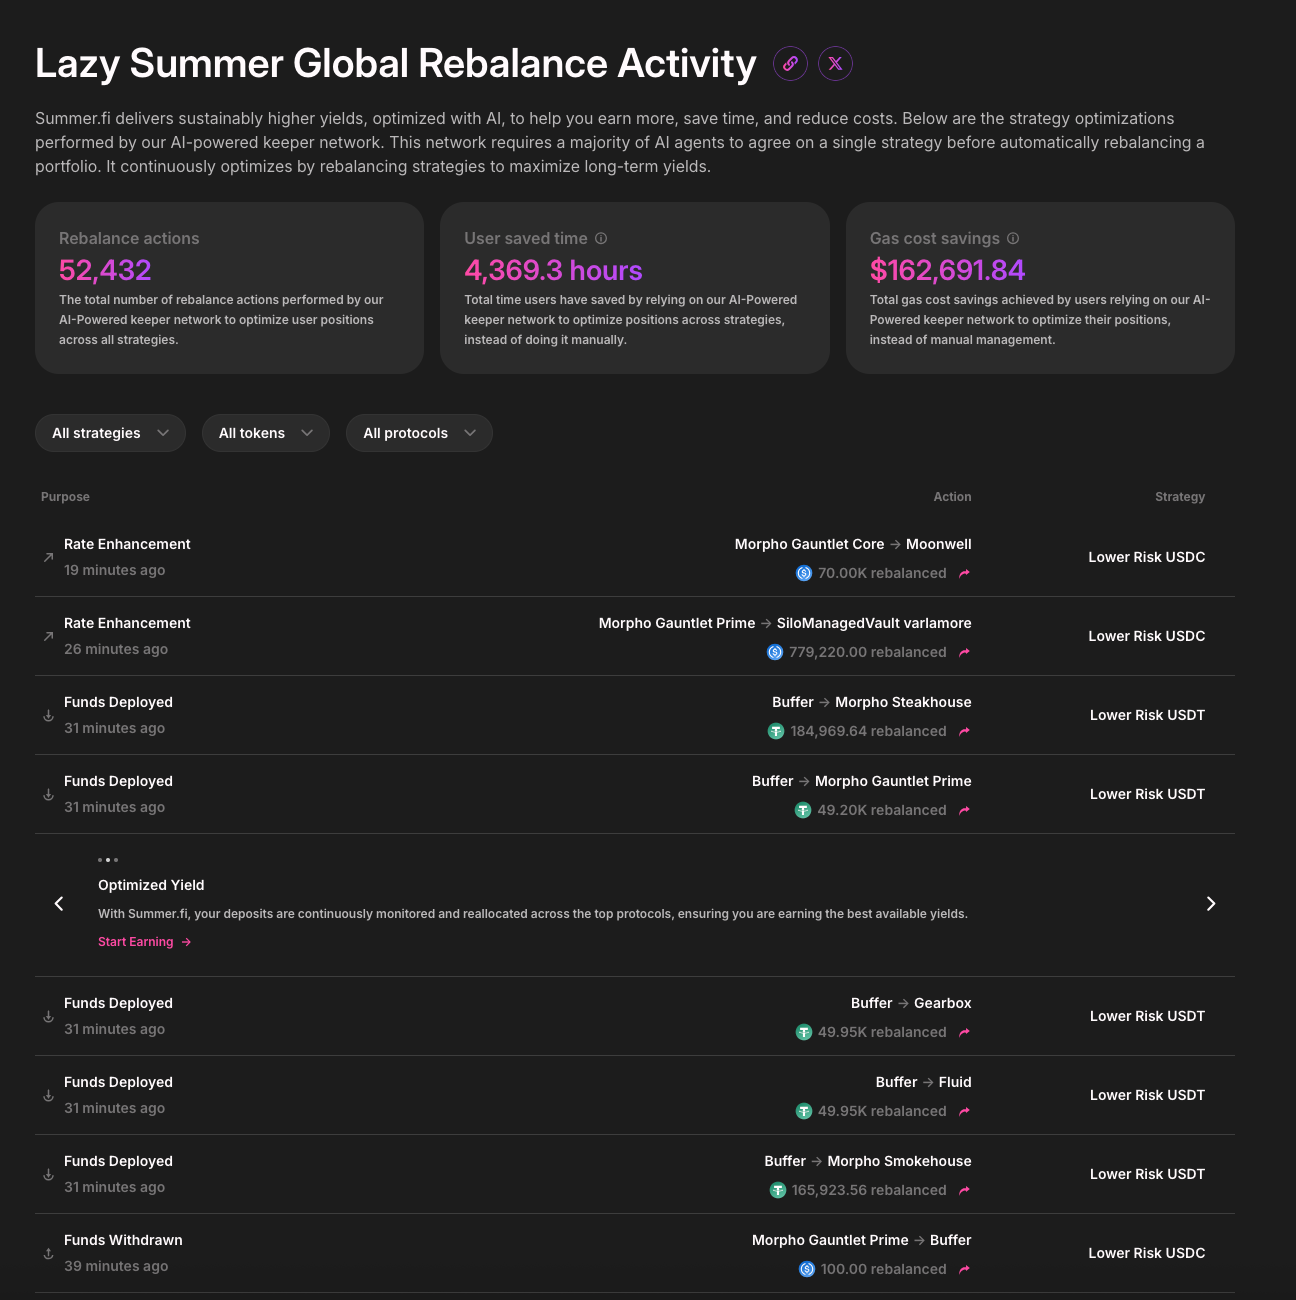1296x1300 pixels.
Task: Click '39 minutes ago' timestamp
Action: [x=116, y=1266]
